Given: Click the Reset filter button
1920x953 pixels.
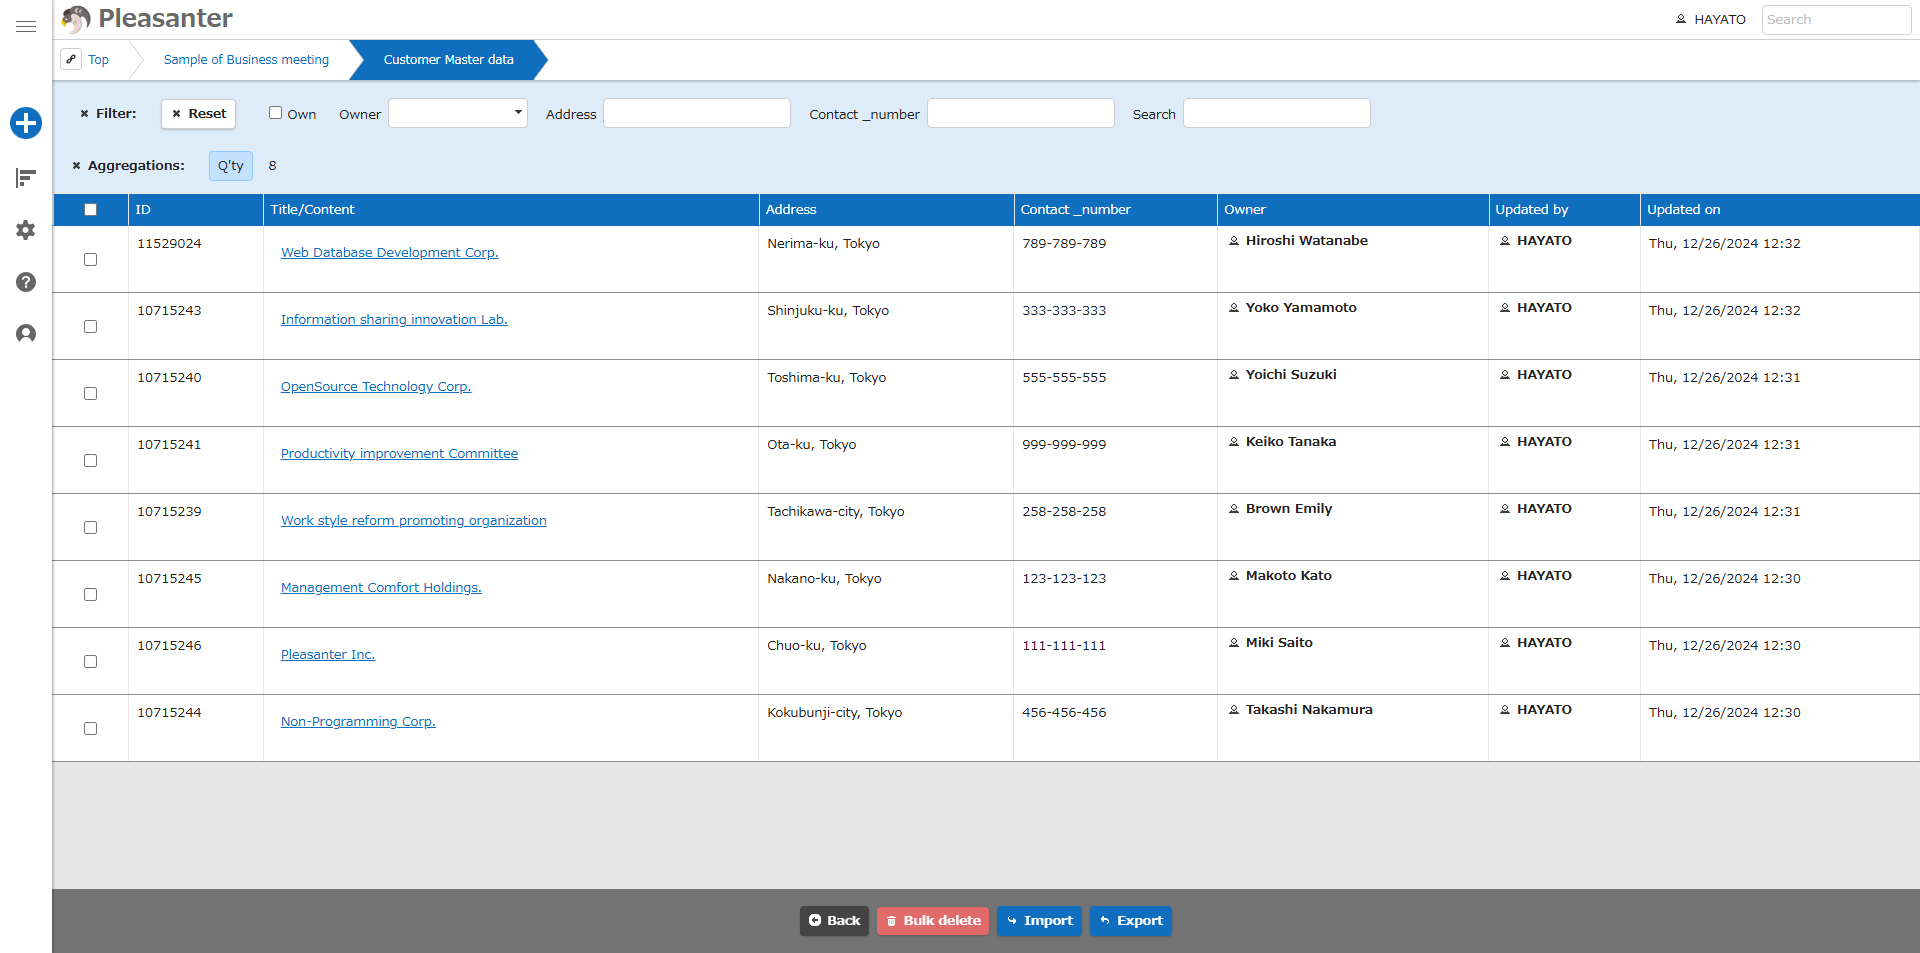Looking at the screenshot, I should tap(198, 114).
